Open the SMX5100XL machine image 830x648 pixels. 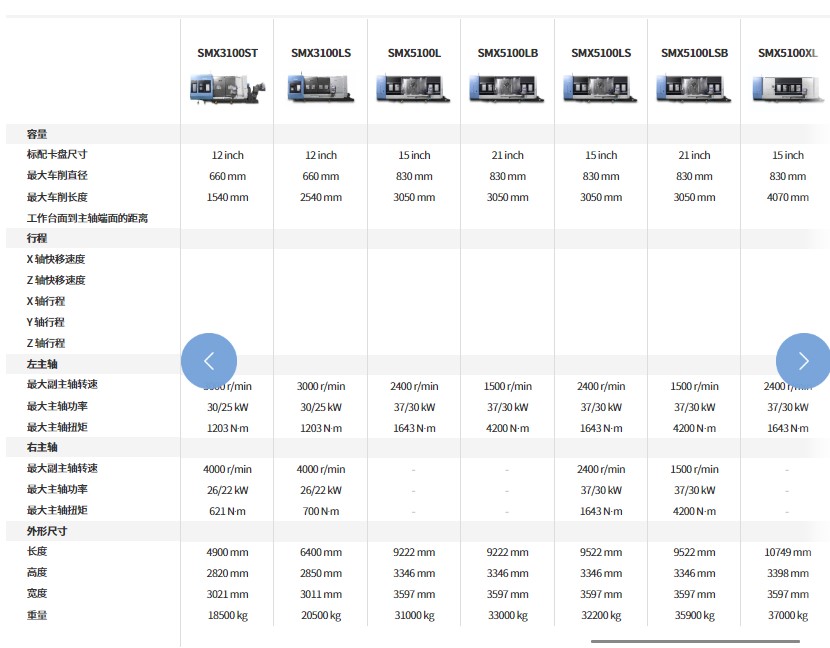(788, 88)
